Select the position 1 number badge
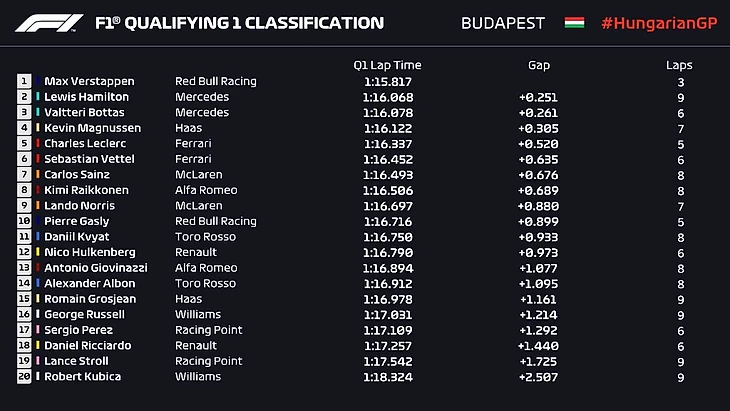Viewport: 730px width, 411px height. 24,81
